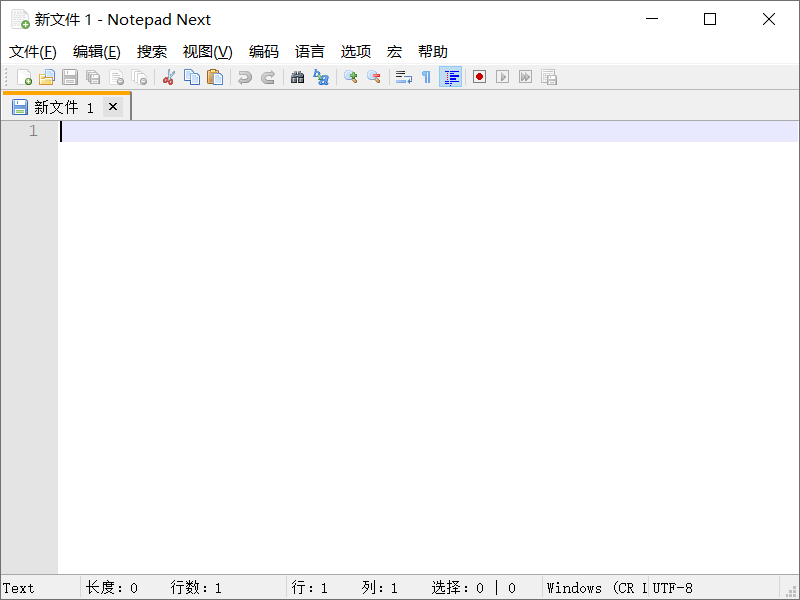Save the current document
This screenshot has height=600, width=800.
69,77
